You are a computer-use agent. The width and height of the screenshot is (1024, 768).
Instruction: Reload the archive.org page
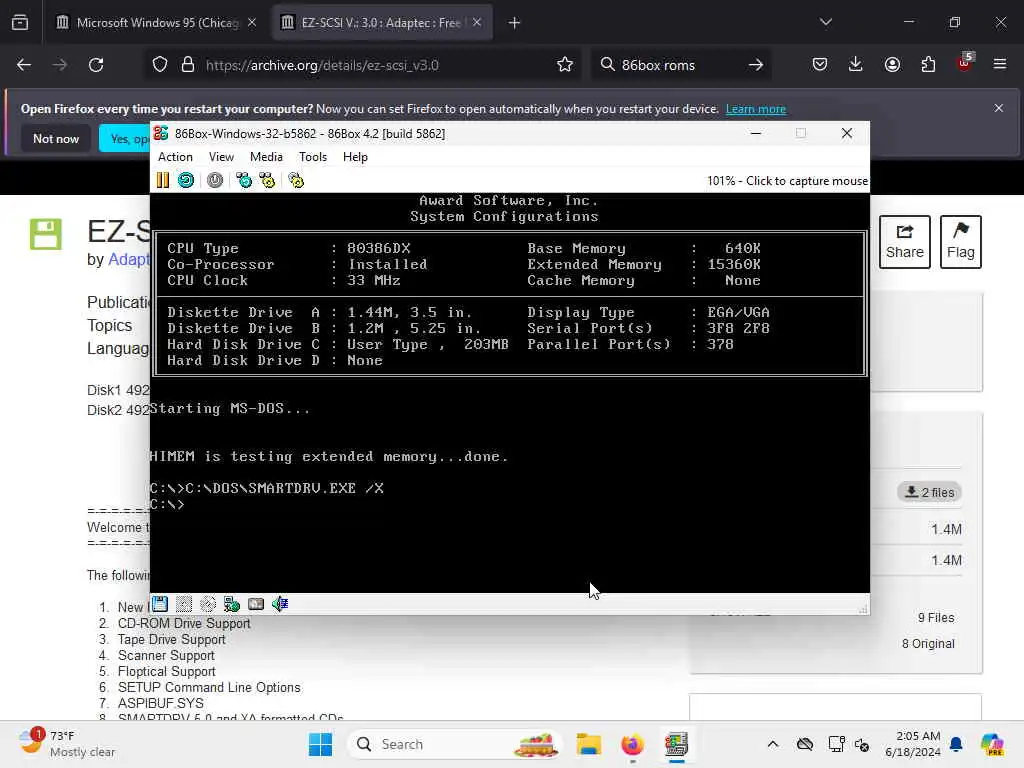(x=96, y=65)
